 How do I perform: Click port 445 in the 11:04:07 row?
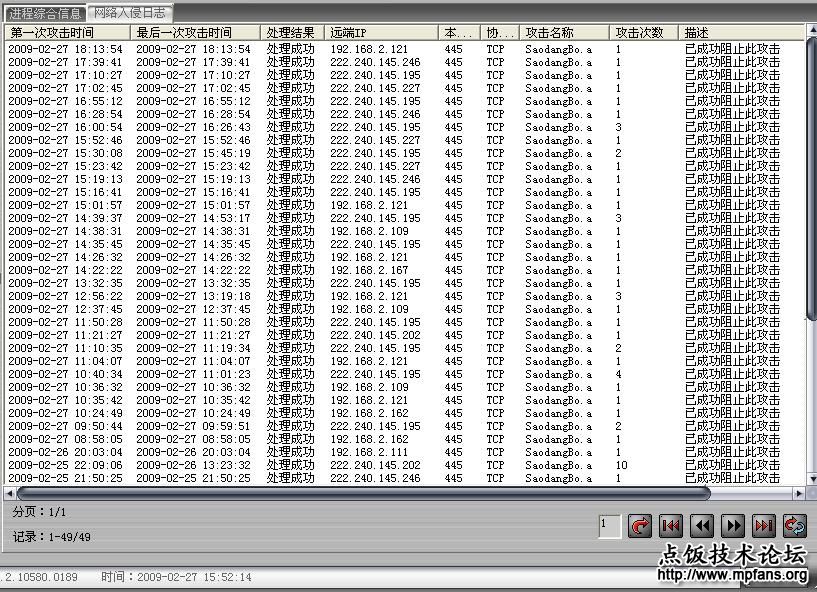pyautogui.click(x=453, y=361)
